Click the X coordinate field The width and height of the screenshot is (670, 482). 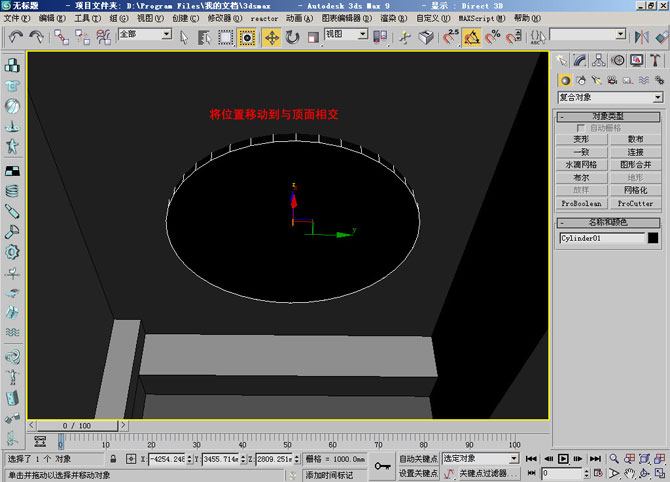pyautogui.click(x=168, y=459)
